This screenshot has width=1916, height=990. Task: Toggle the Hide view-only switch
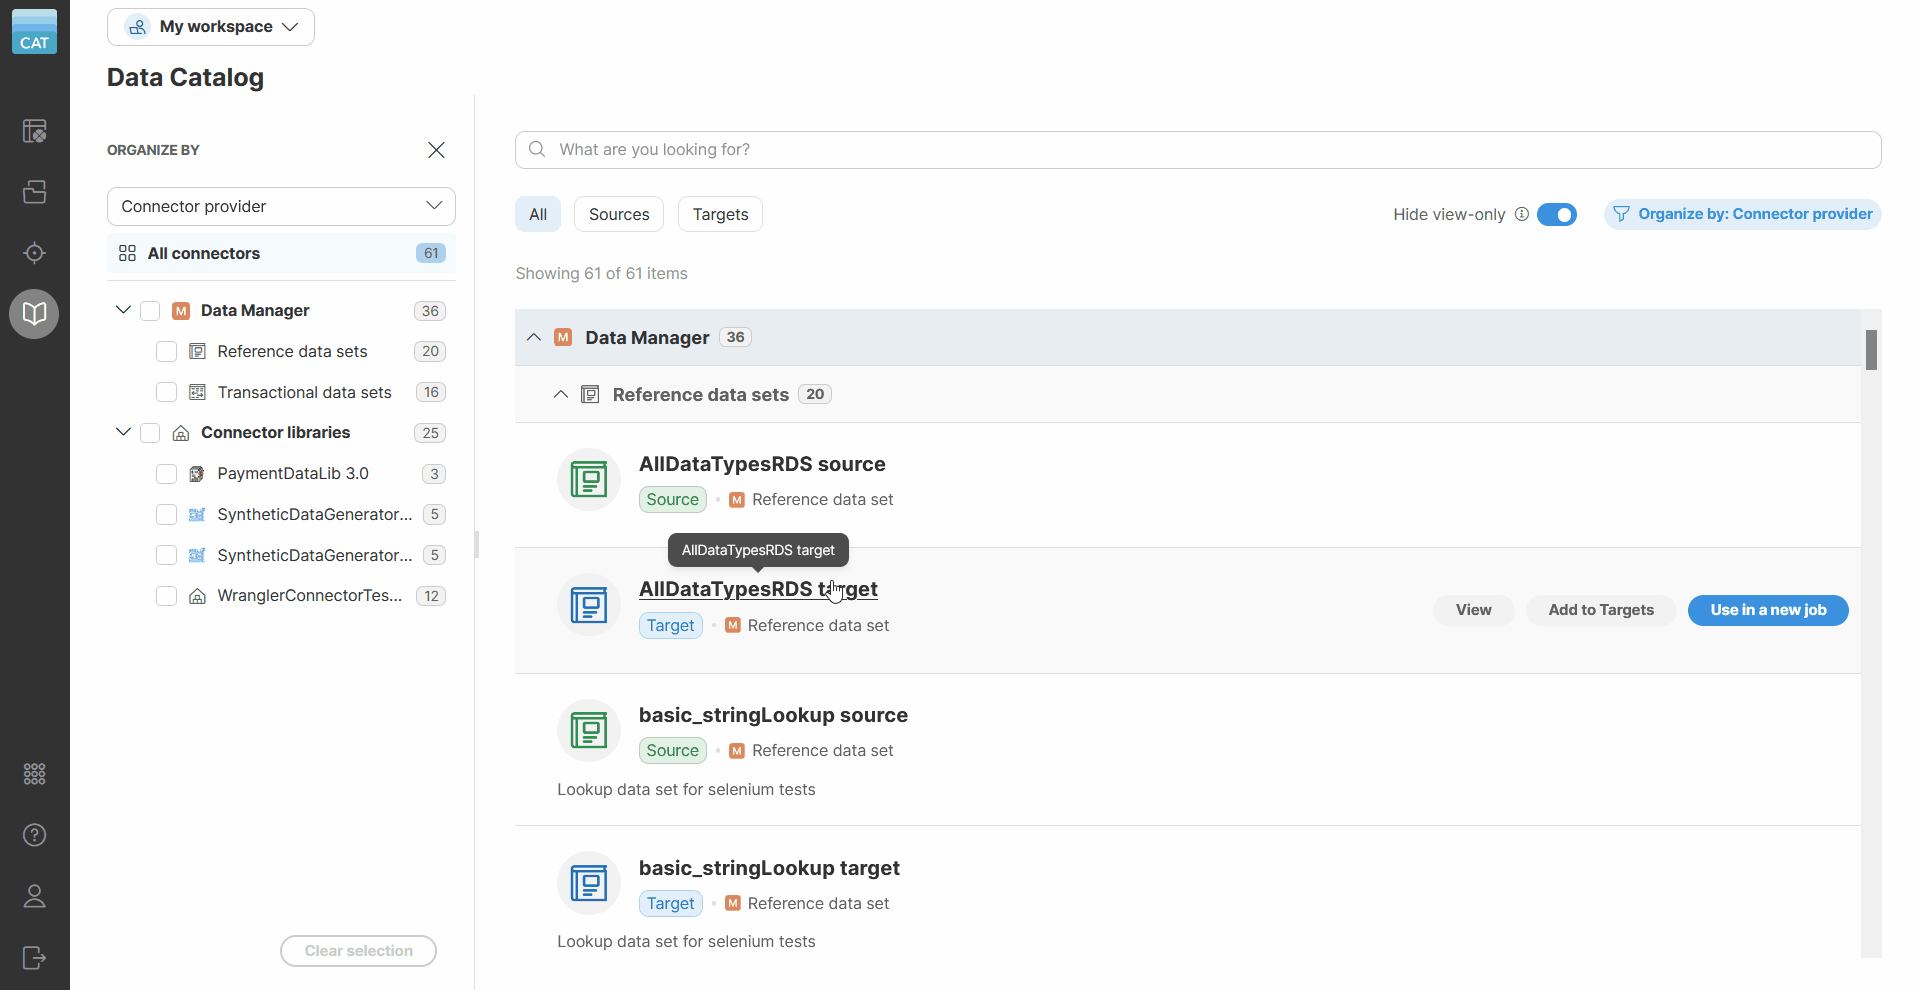click(x=1556, y=214)
